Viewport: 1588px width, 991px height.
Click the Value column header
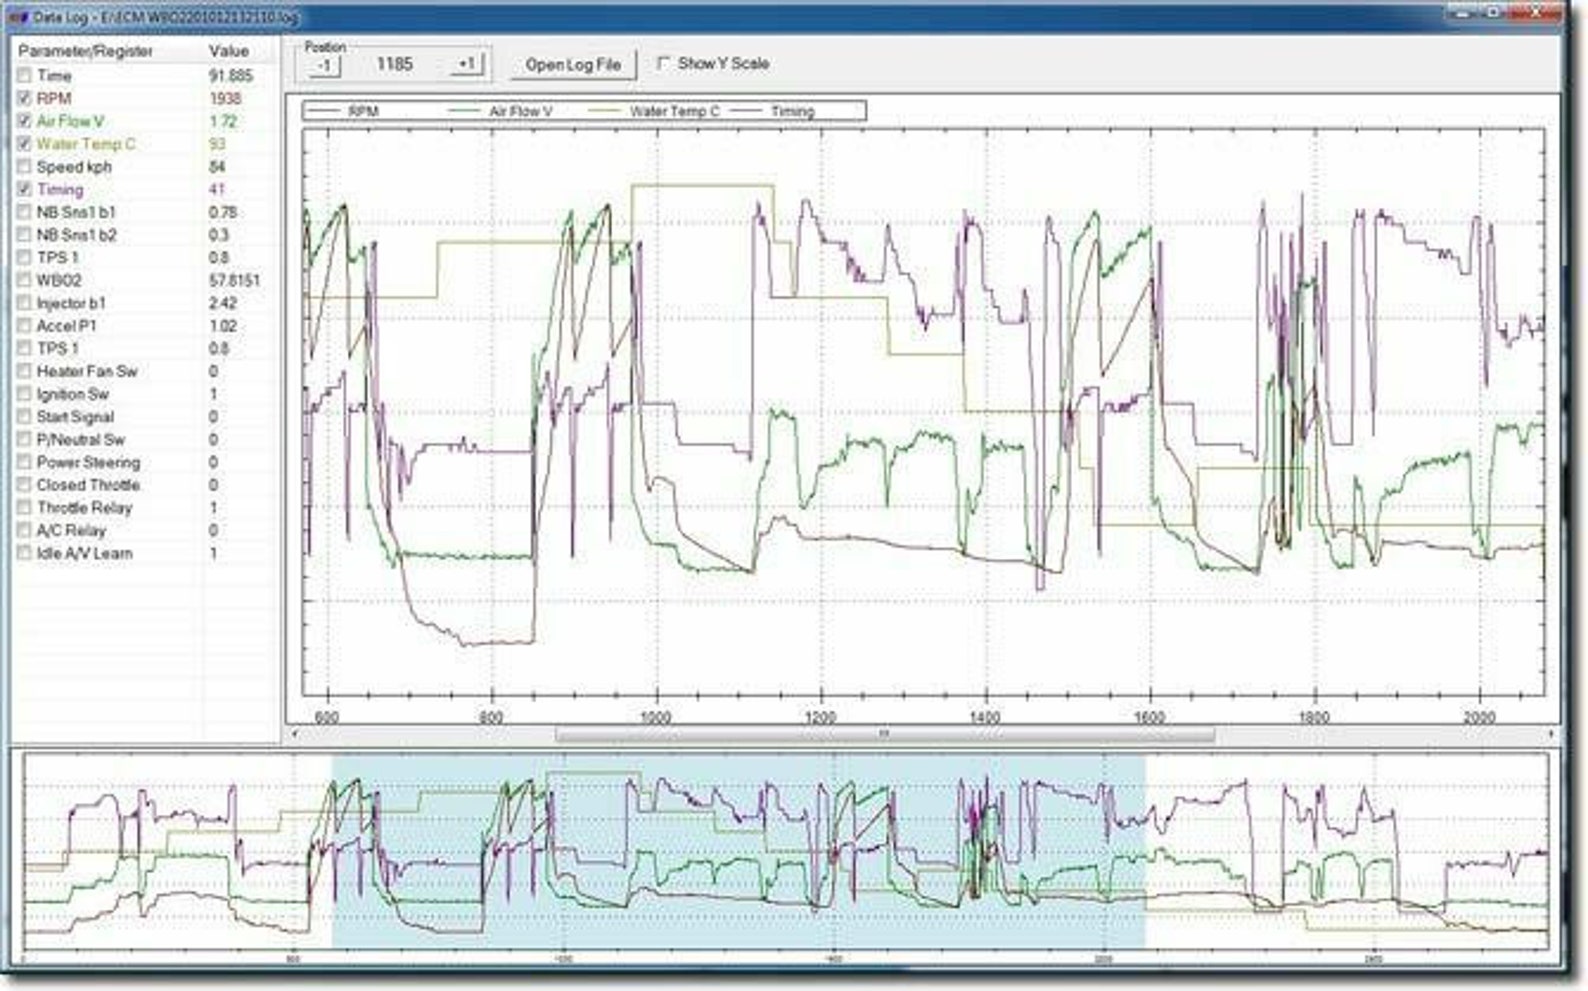[229, 51]
